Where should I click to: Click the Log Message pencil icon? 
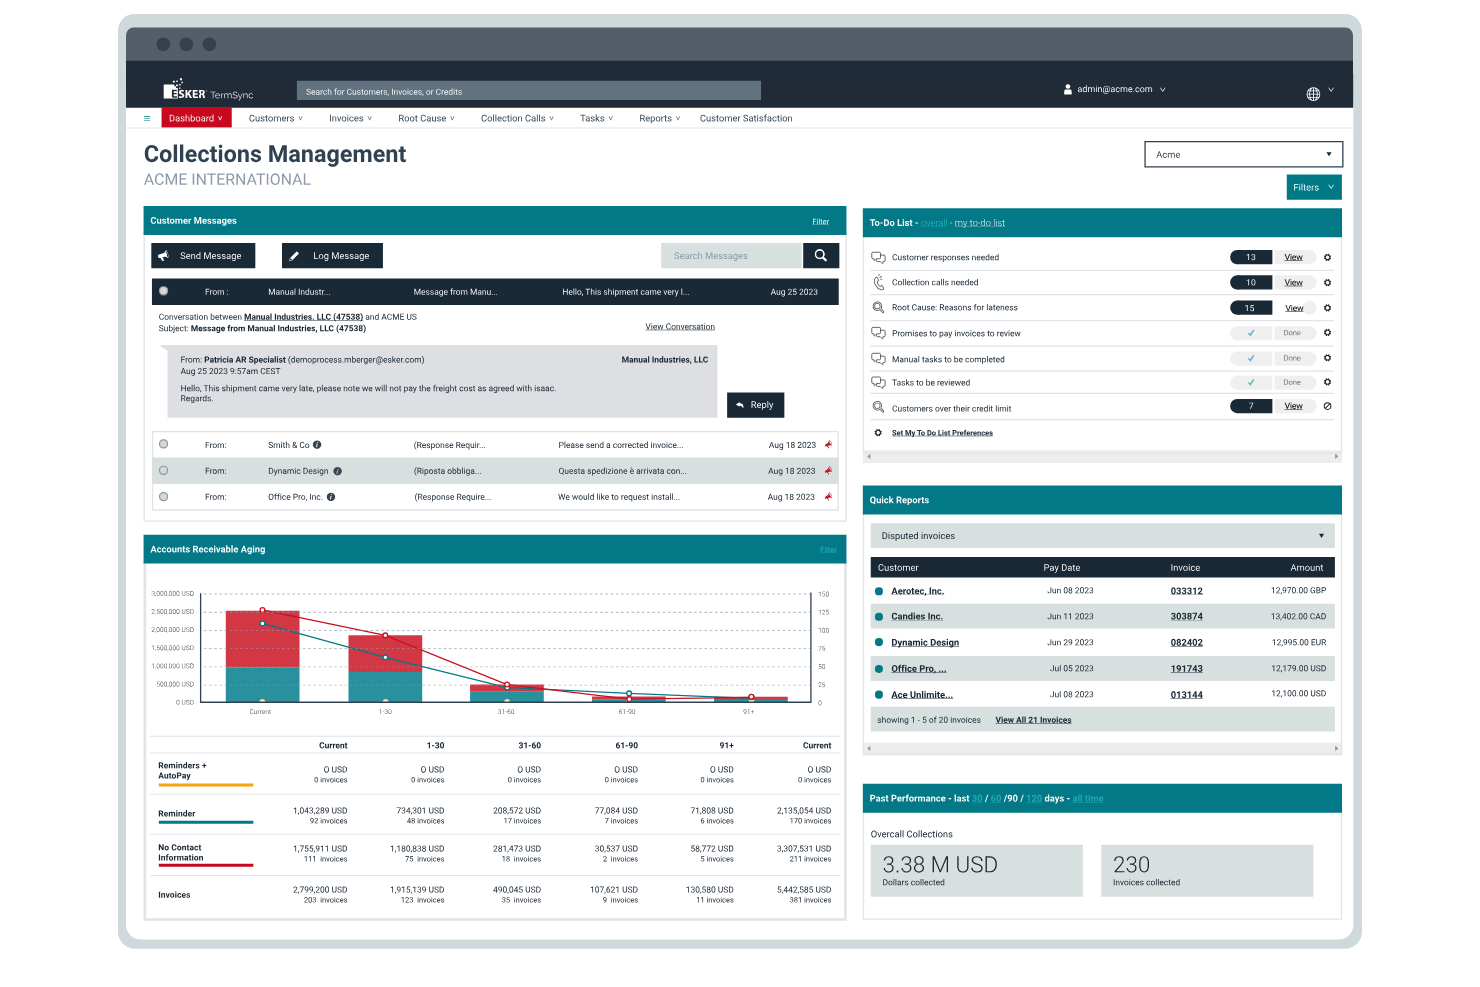[x=295, y=255]
